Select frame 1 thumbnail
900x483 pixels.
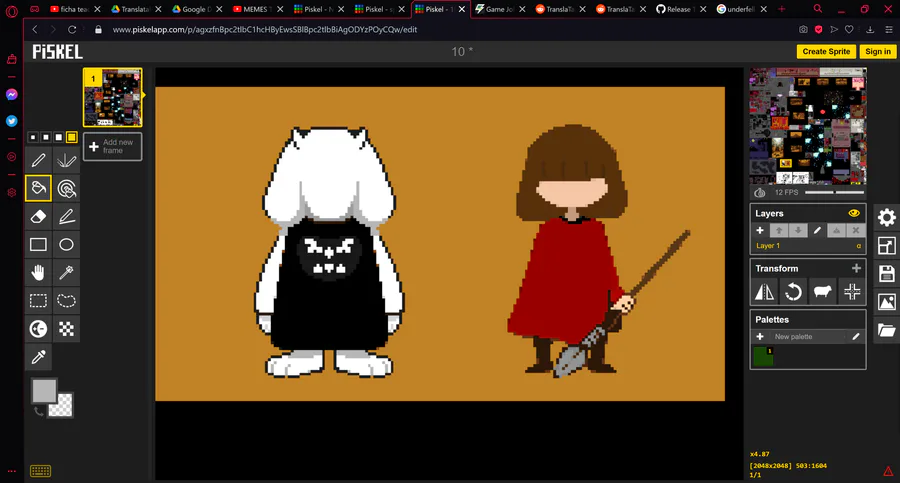112,97
